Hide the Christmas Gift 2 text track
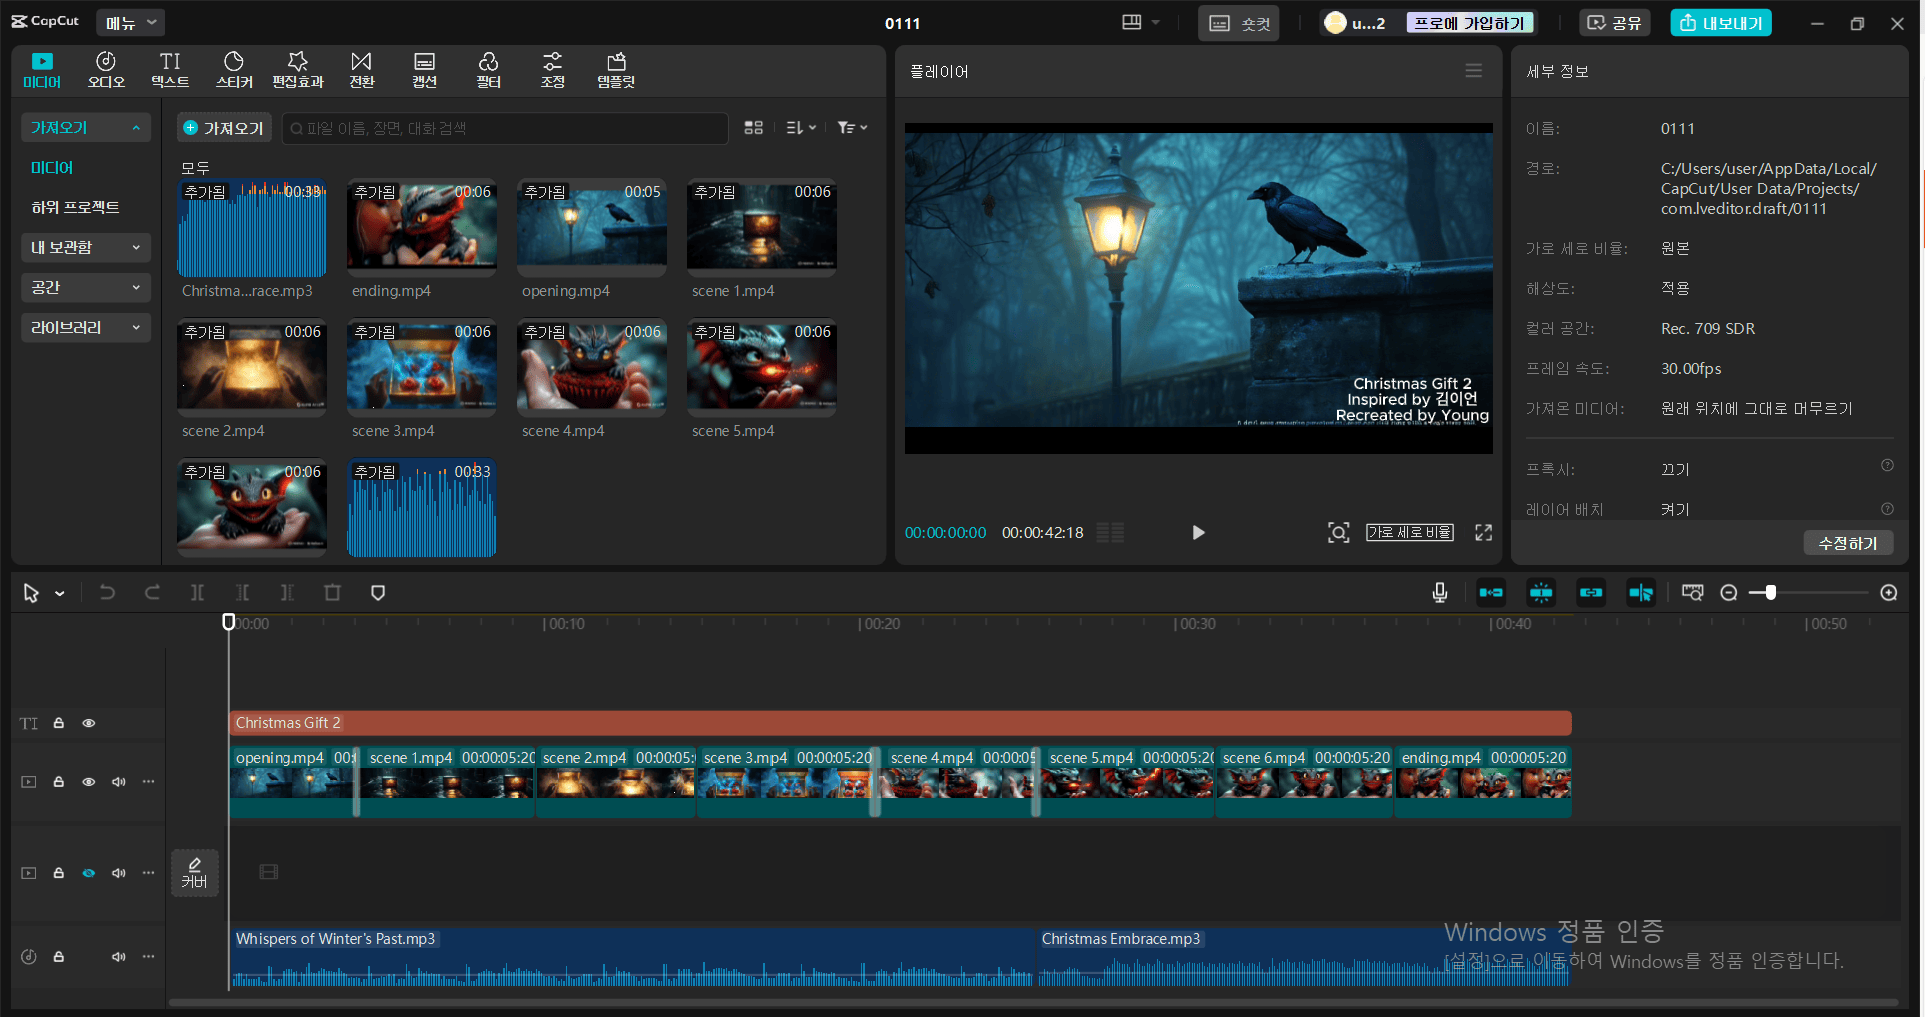This screenshot has height=1017, width=1925. 89,723
